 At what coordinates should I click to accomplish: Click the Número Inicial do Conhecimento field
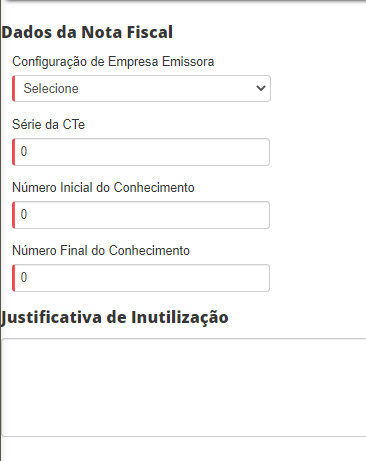[x=141, y=215]
